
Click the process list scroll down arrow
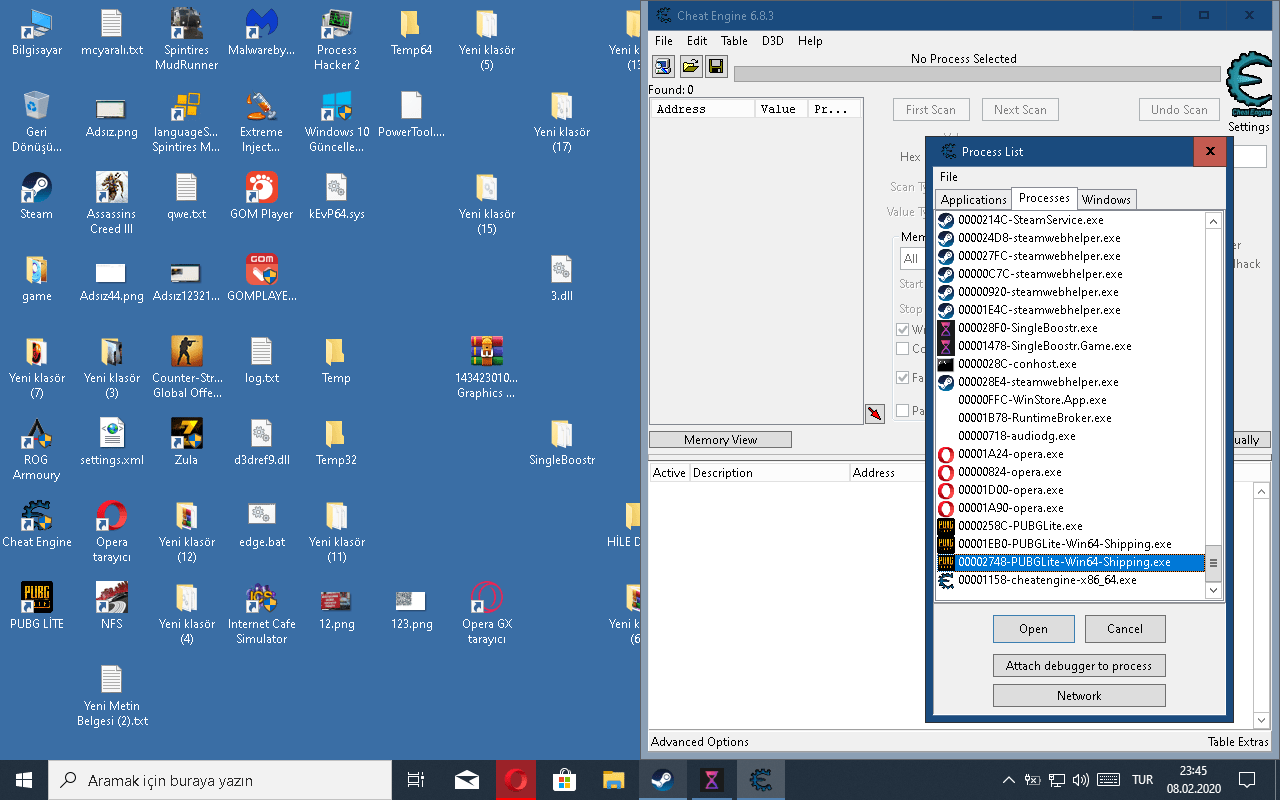click(x=1214, y=590)
